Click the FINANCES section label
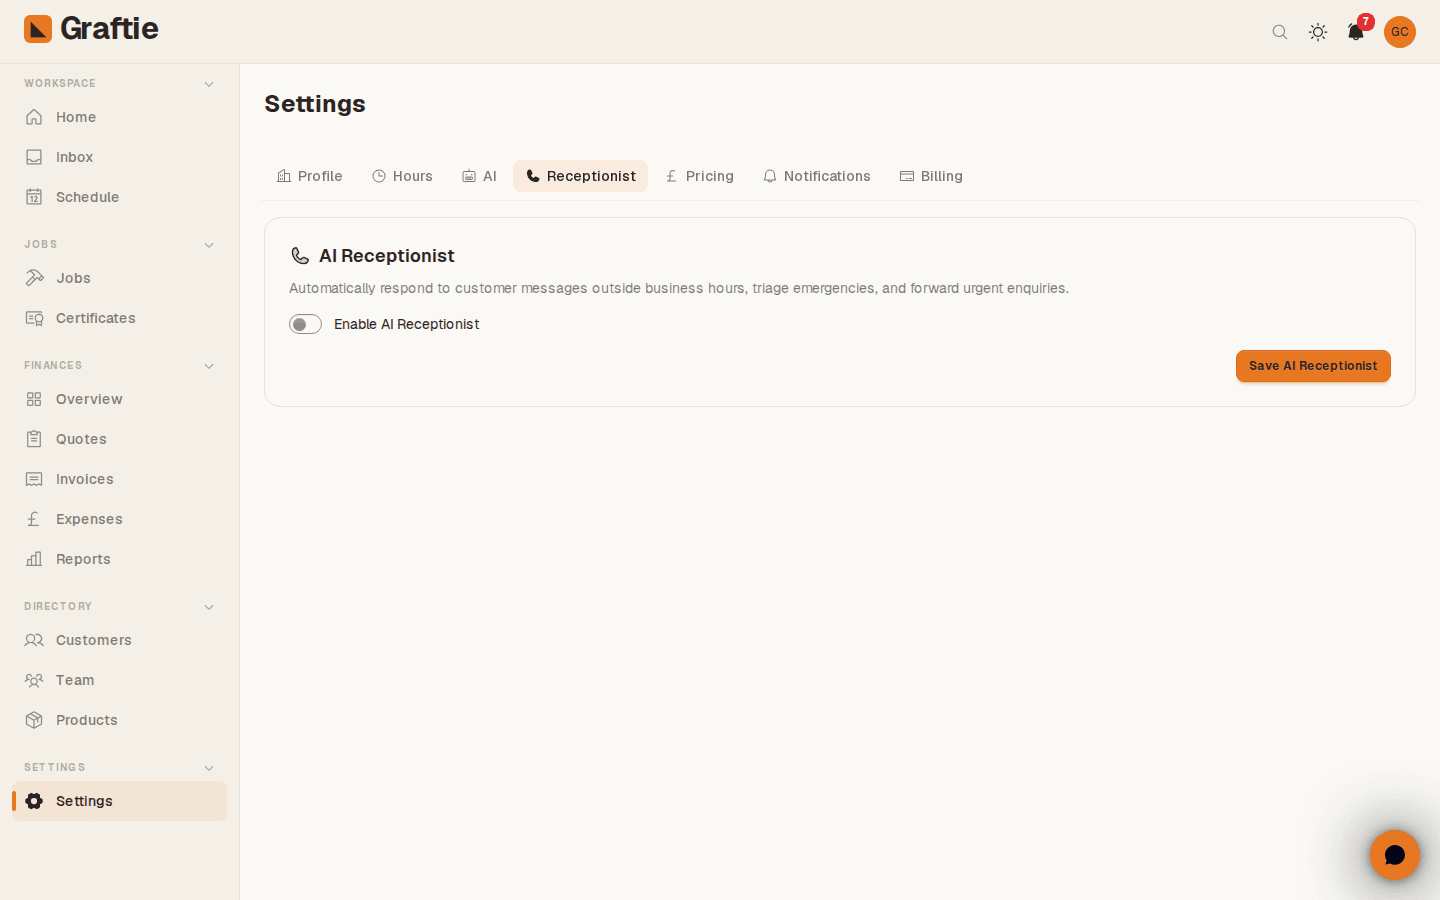The height and width of the screenshot is (900, 1440). 53,366
